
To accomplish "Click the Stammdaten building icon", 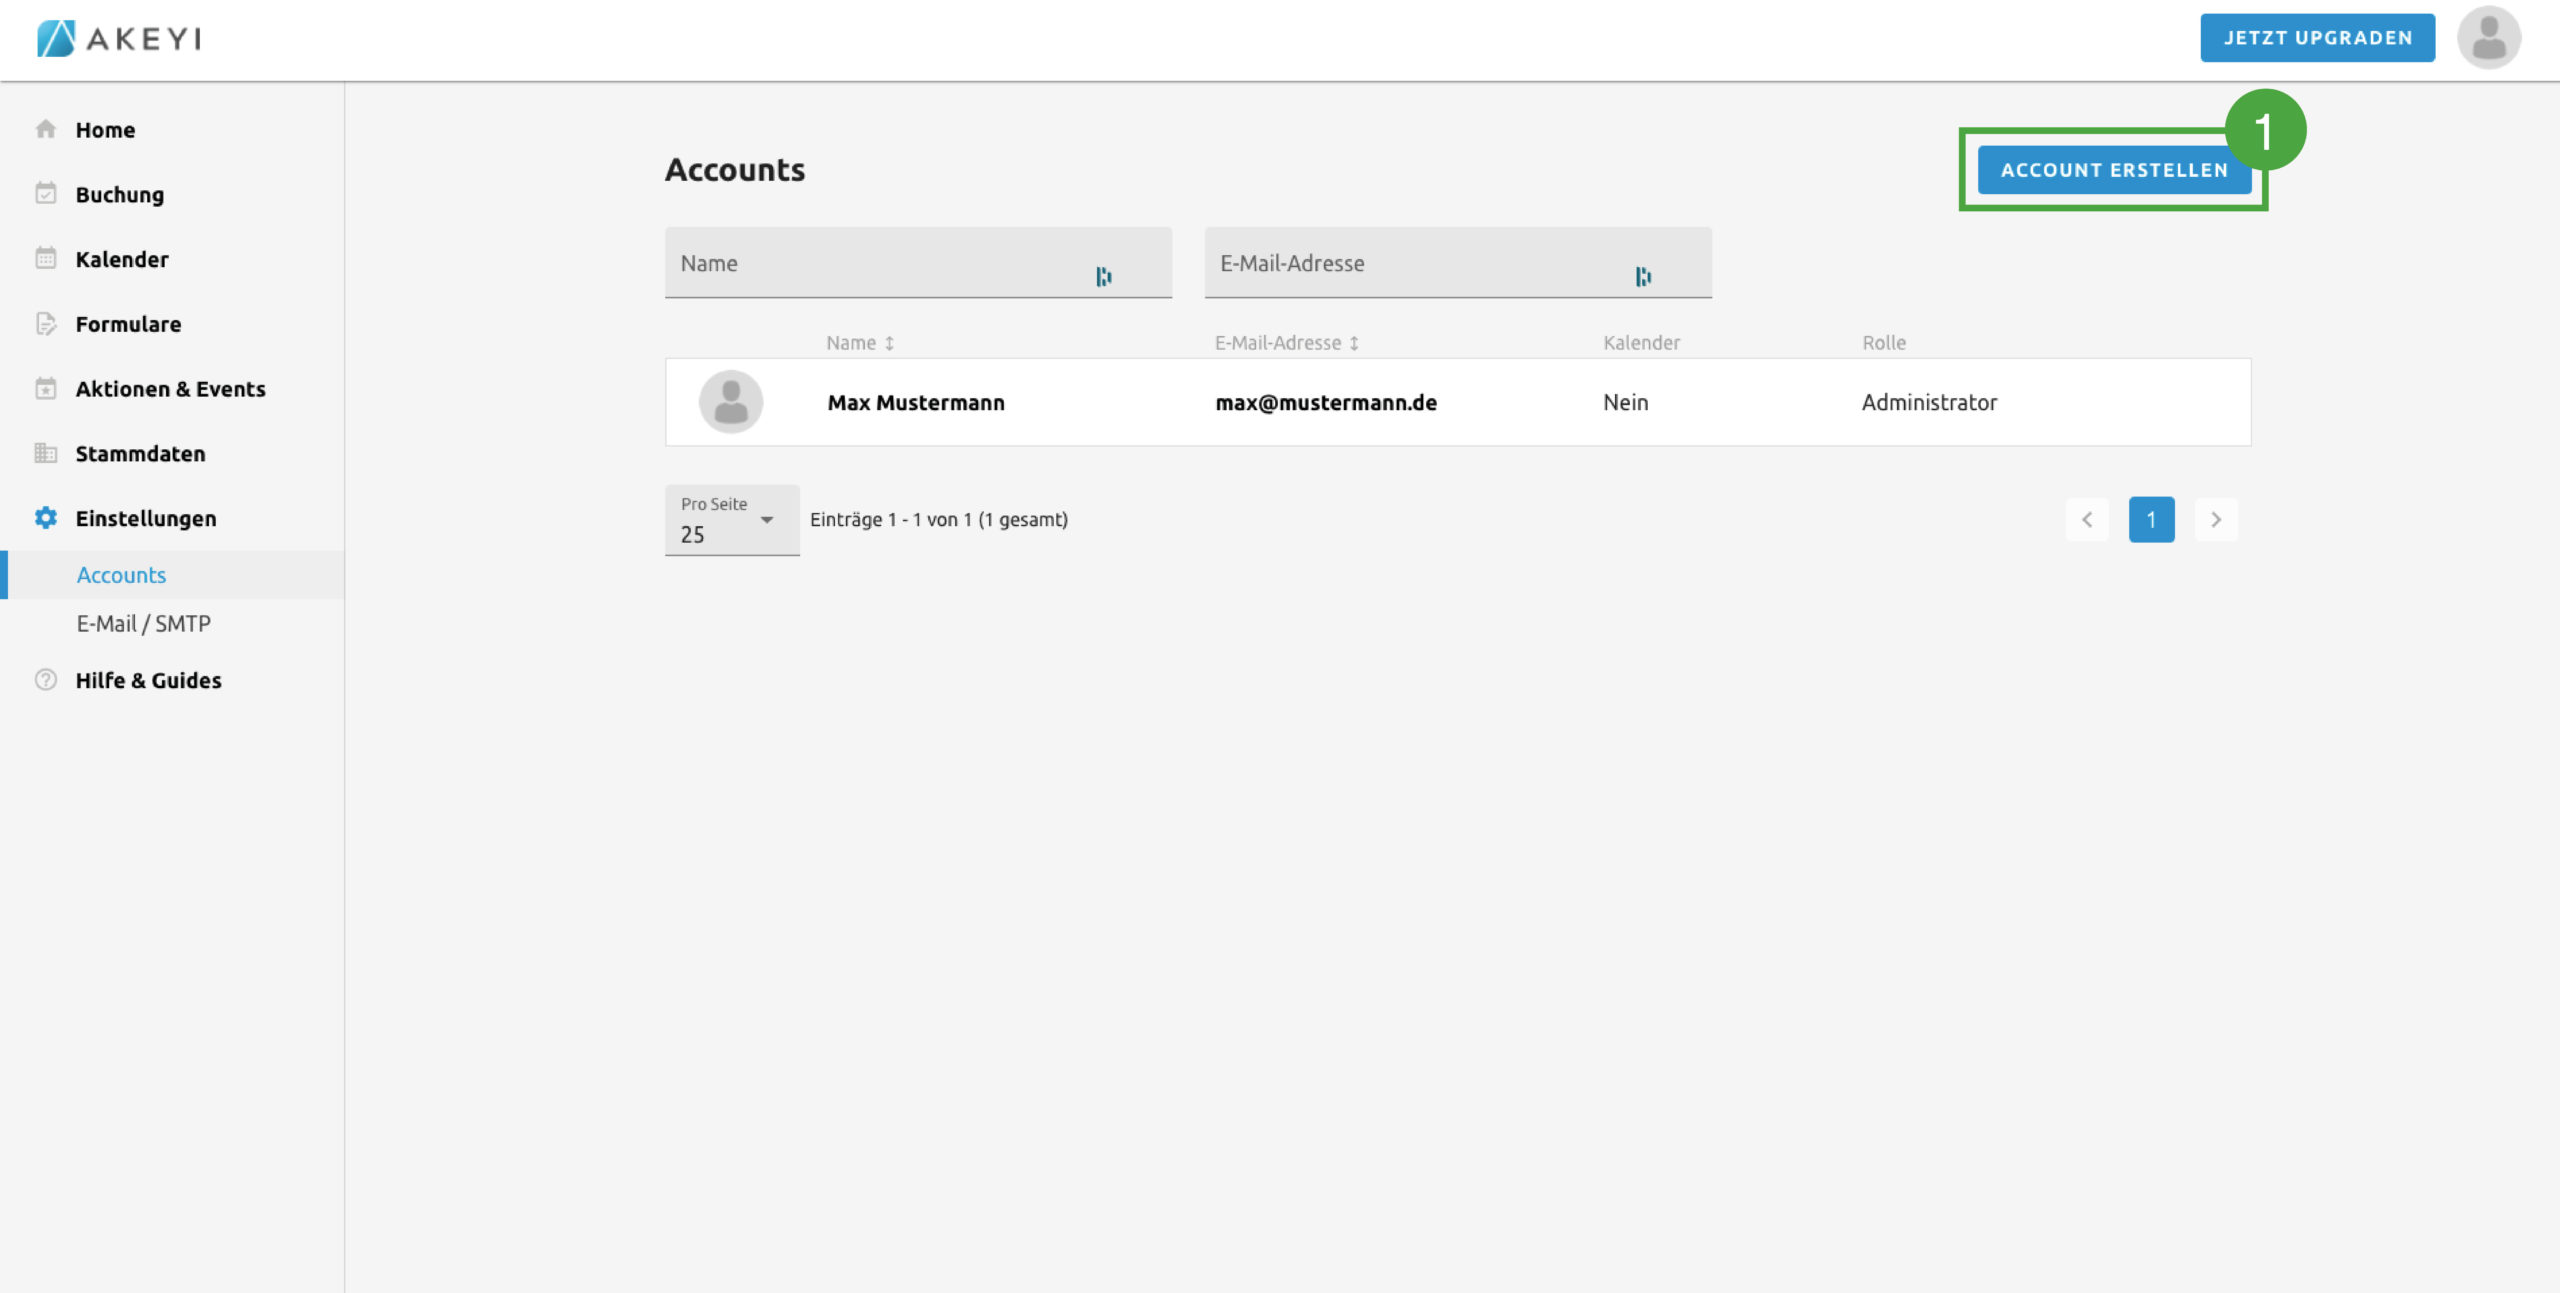I will [x=46, y=453].
